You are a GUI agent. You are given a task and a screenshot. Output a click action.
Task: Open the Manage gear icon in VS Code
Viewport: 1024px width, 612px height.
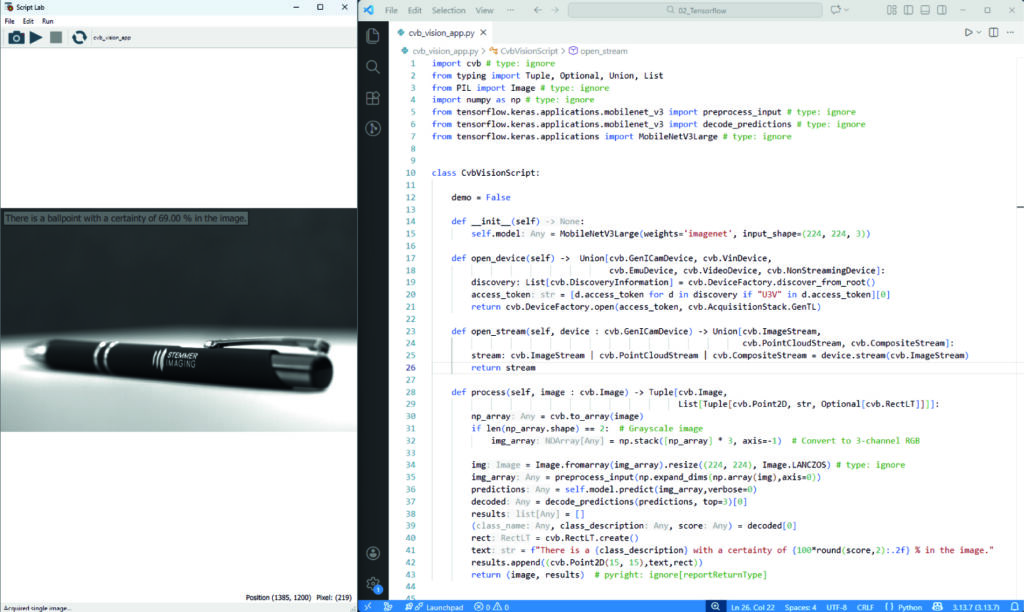(x=373, y=584)
